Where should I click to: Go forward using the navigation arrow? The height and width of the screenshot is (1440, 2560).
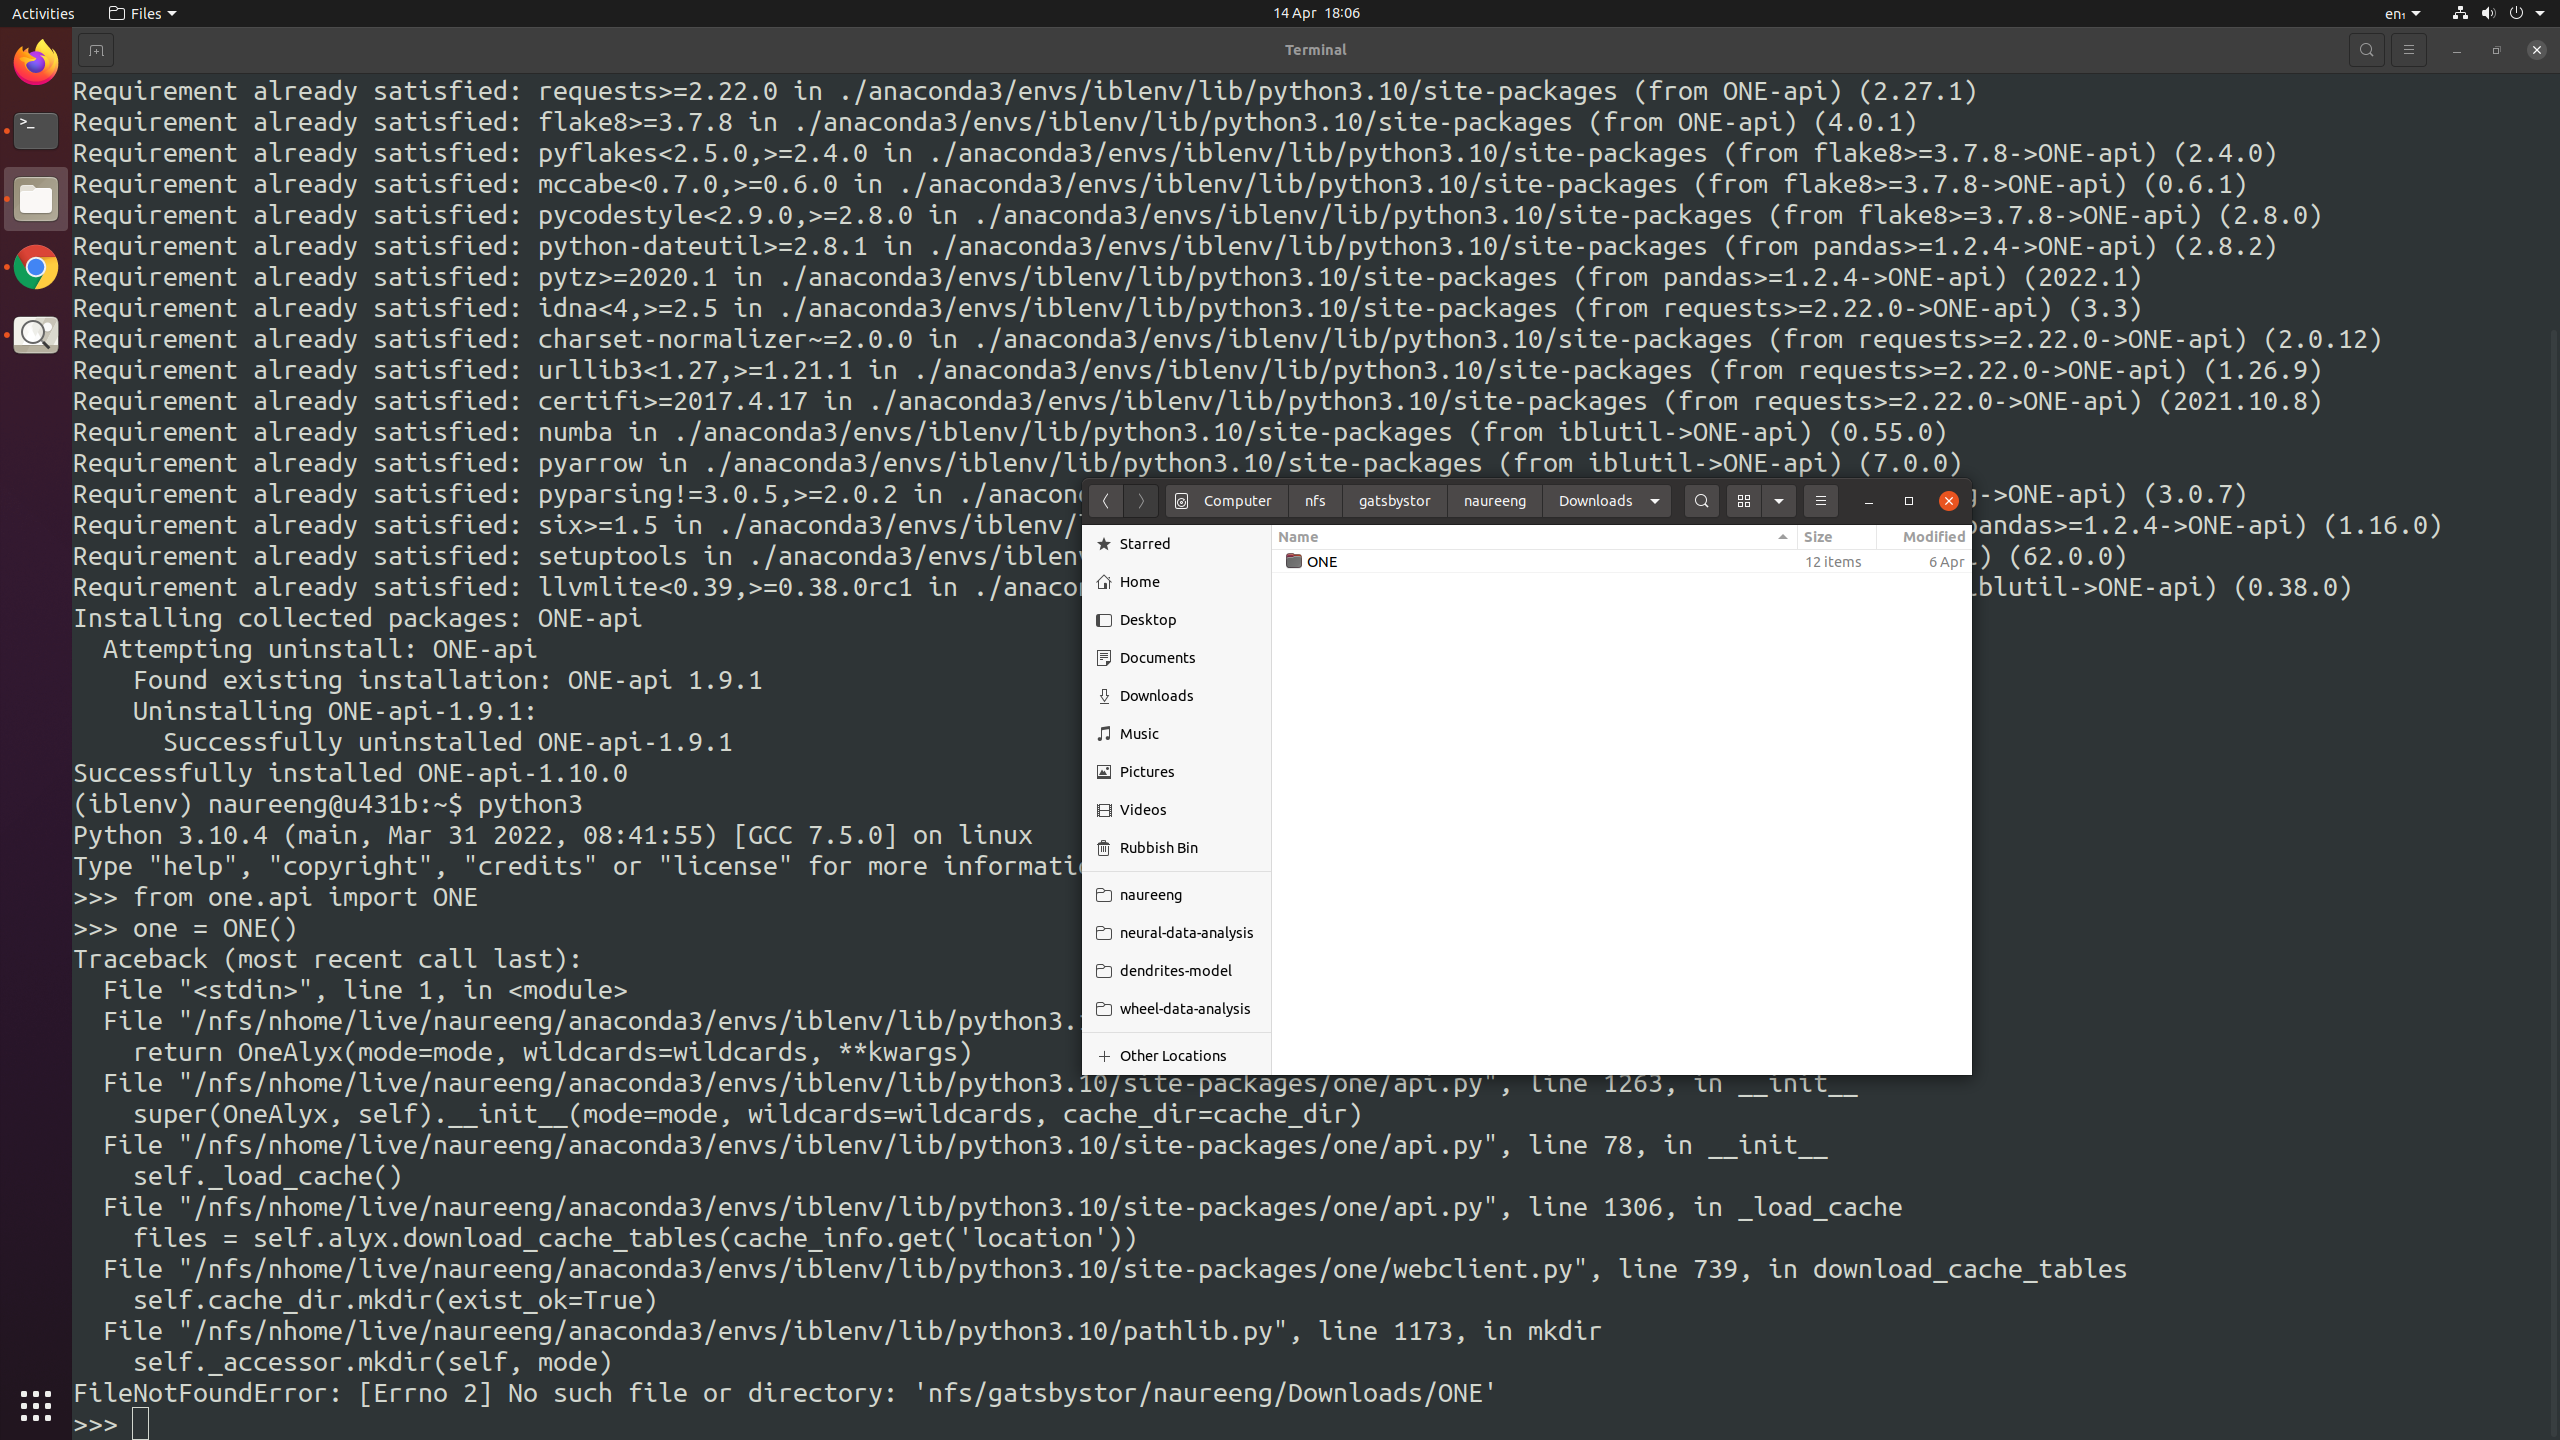(1140, 501)
